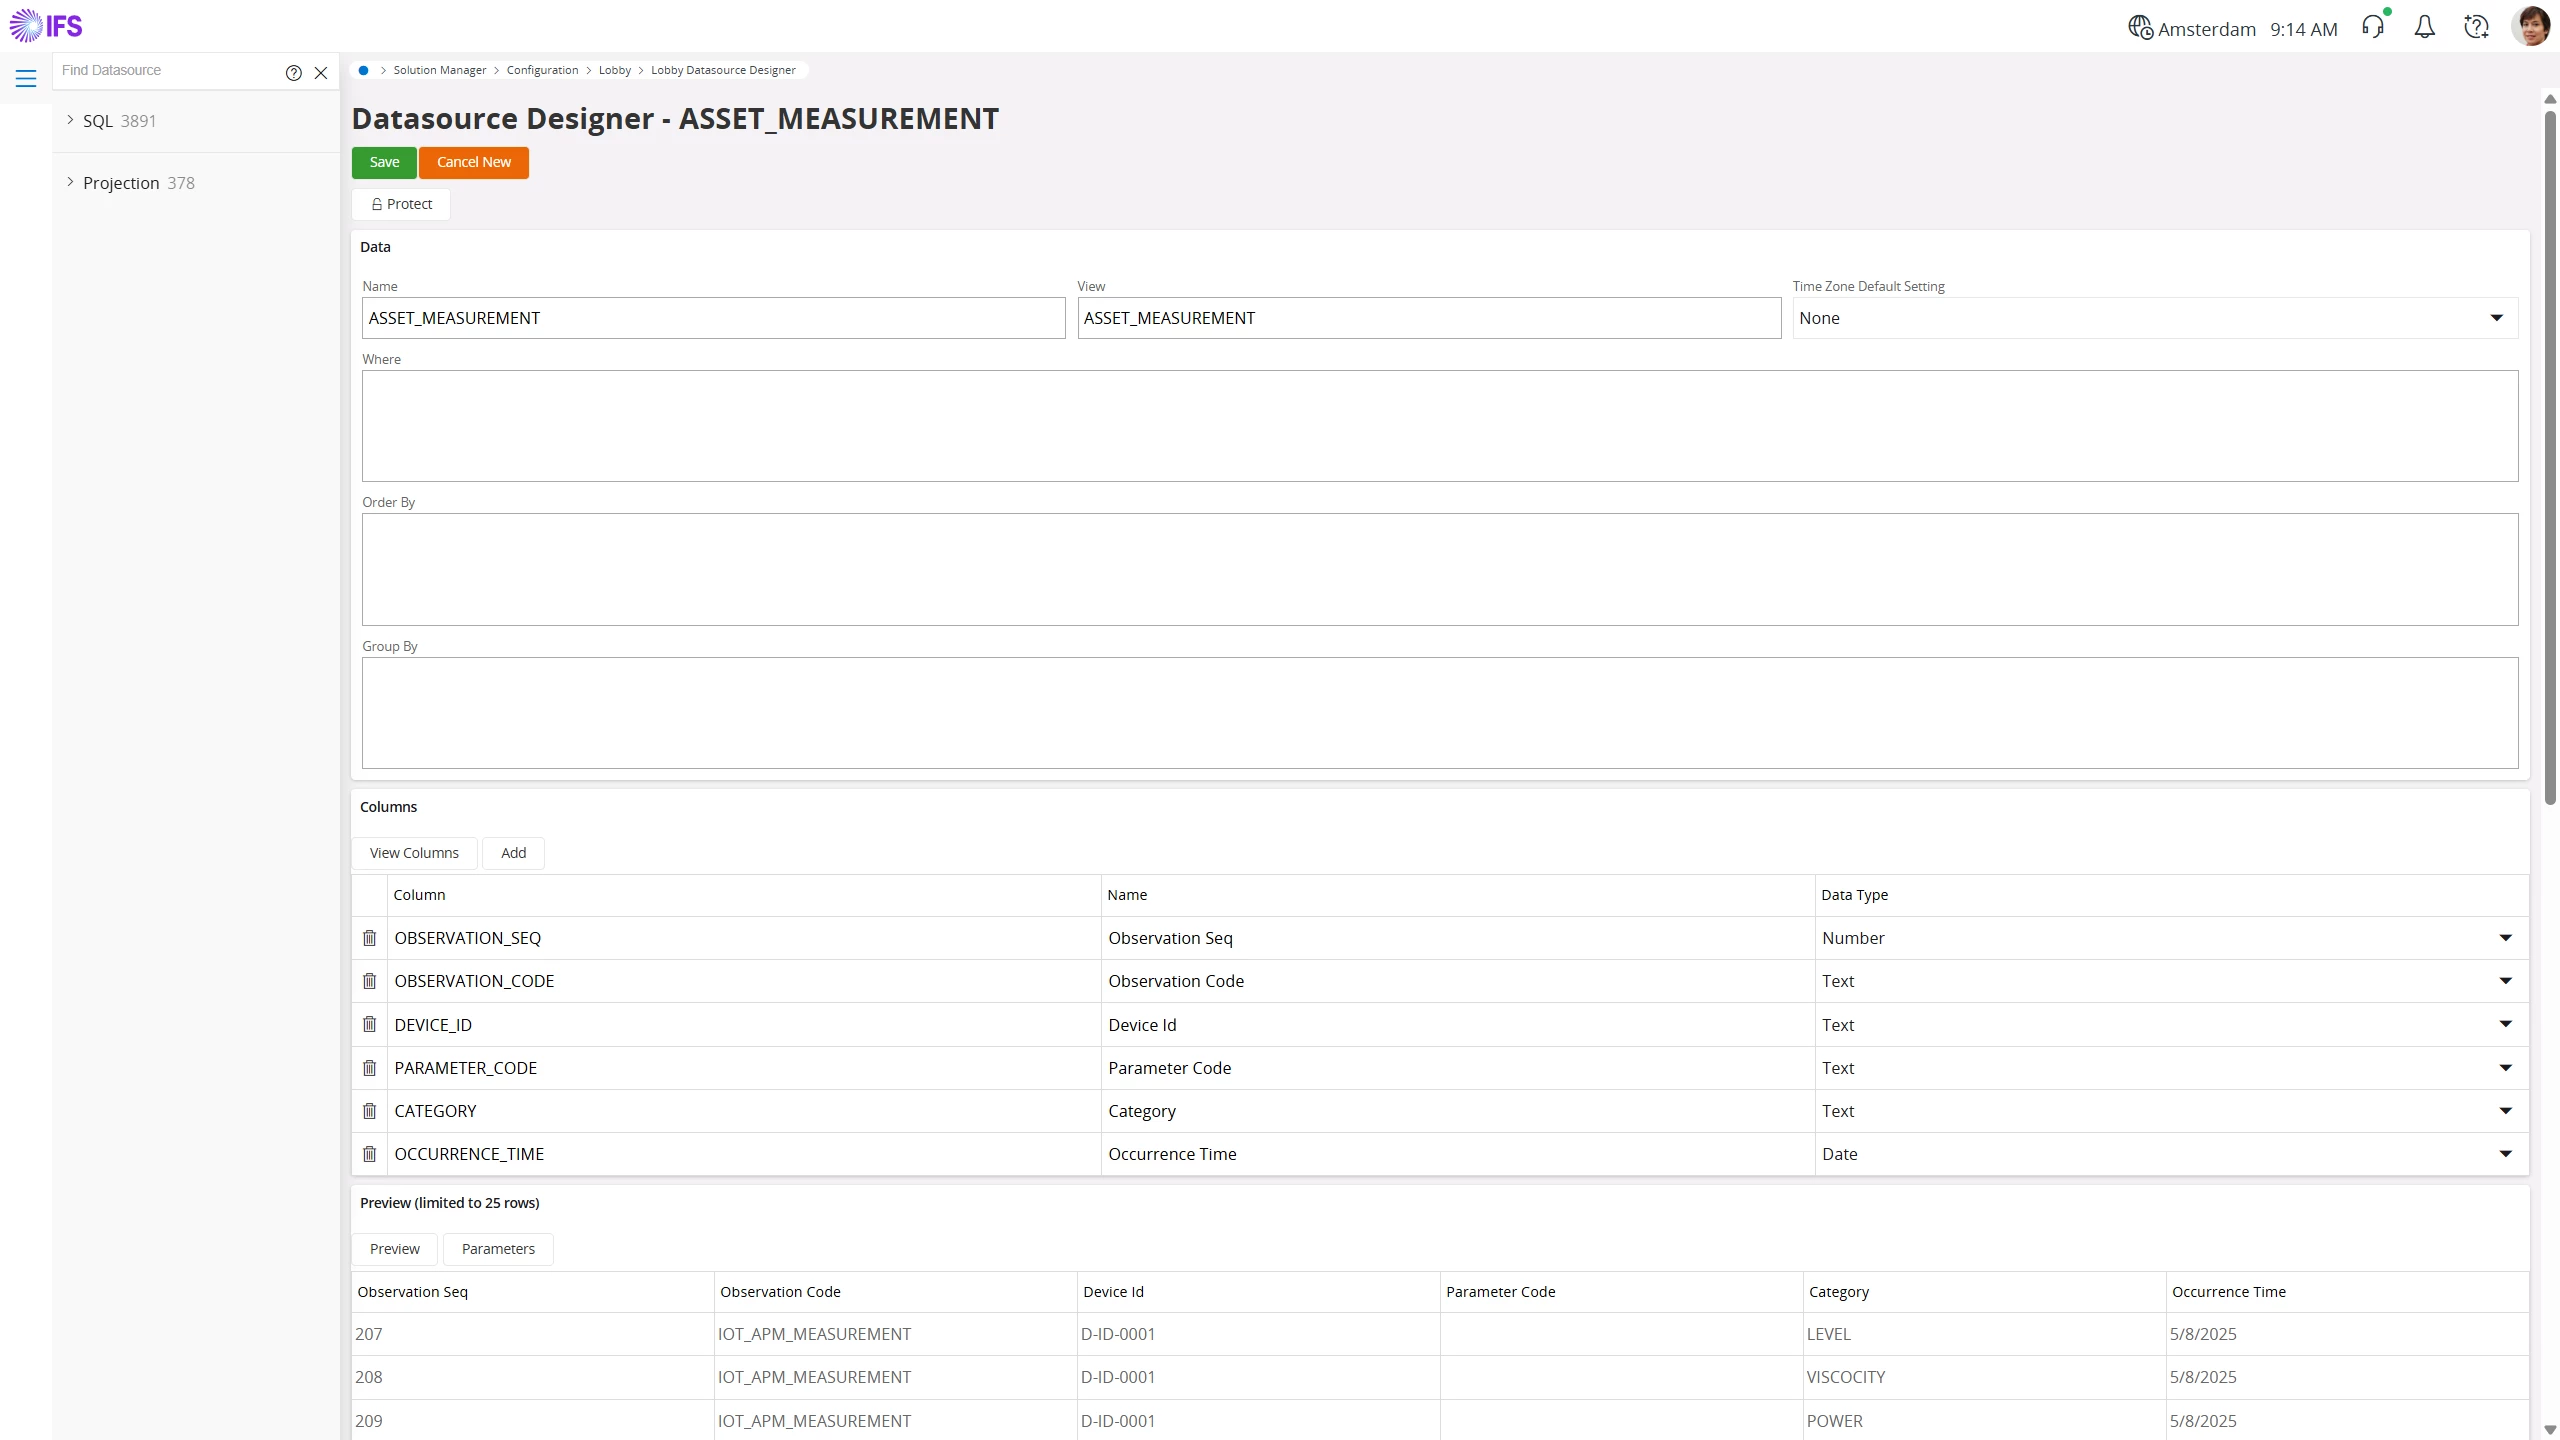
Task: Open Data Type dropdown for OCCURRENCE_TIME
Action: tap(2505, 1154)
